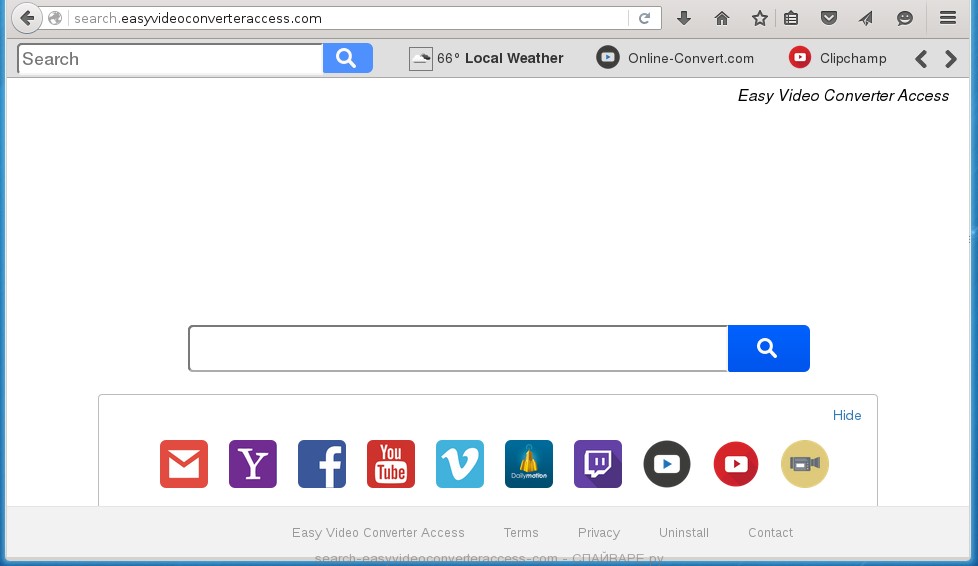This screenshot has width=978, height=566.
Task: Open the Yahoo shortcut icon
Action: tap(253, 464)
